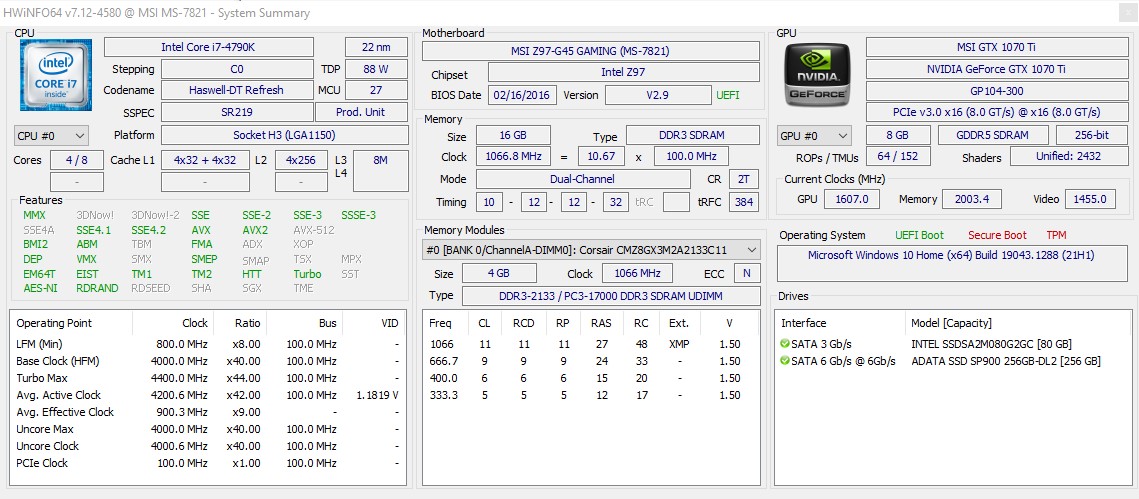Click the BIOS Version field V2.9
The image size is (1139, 499).
(x=658, y=95)
